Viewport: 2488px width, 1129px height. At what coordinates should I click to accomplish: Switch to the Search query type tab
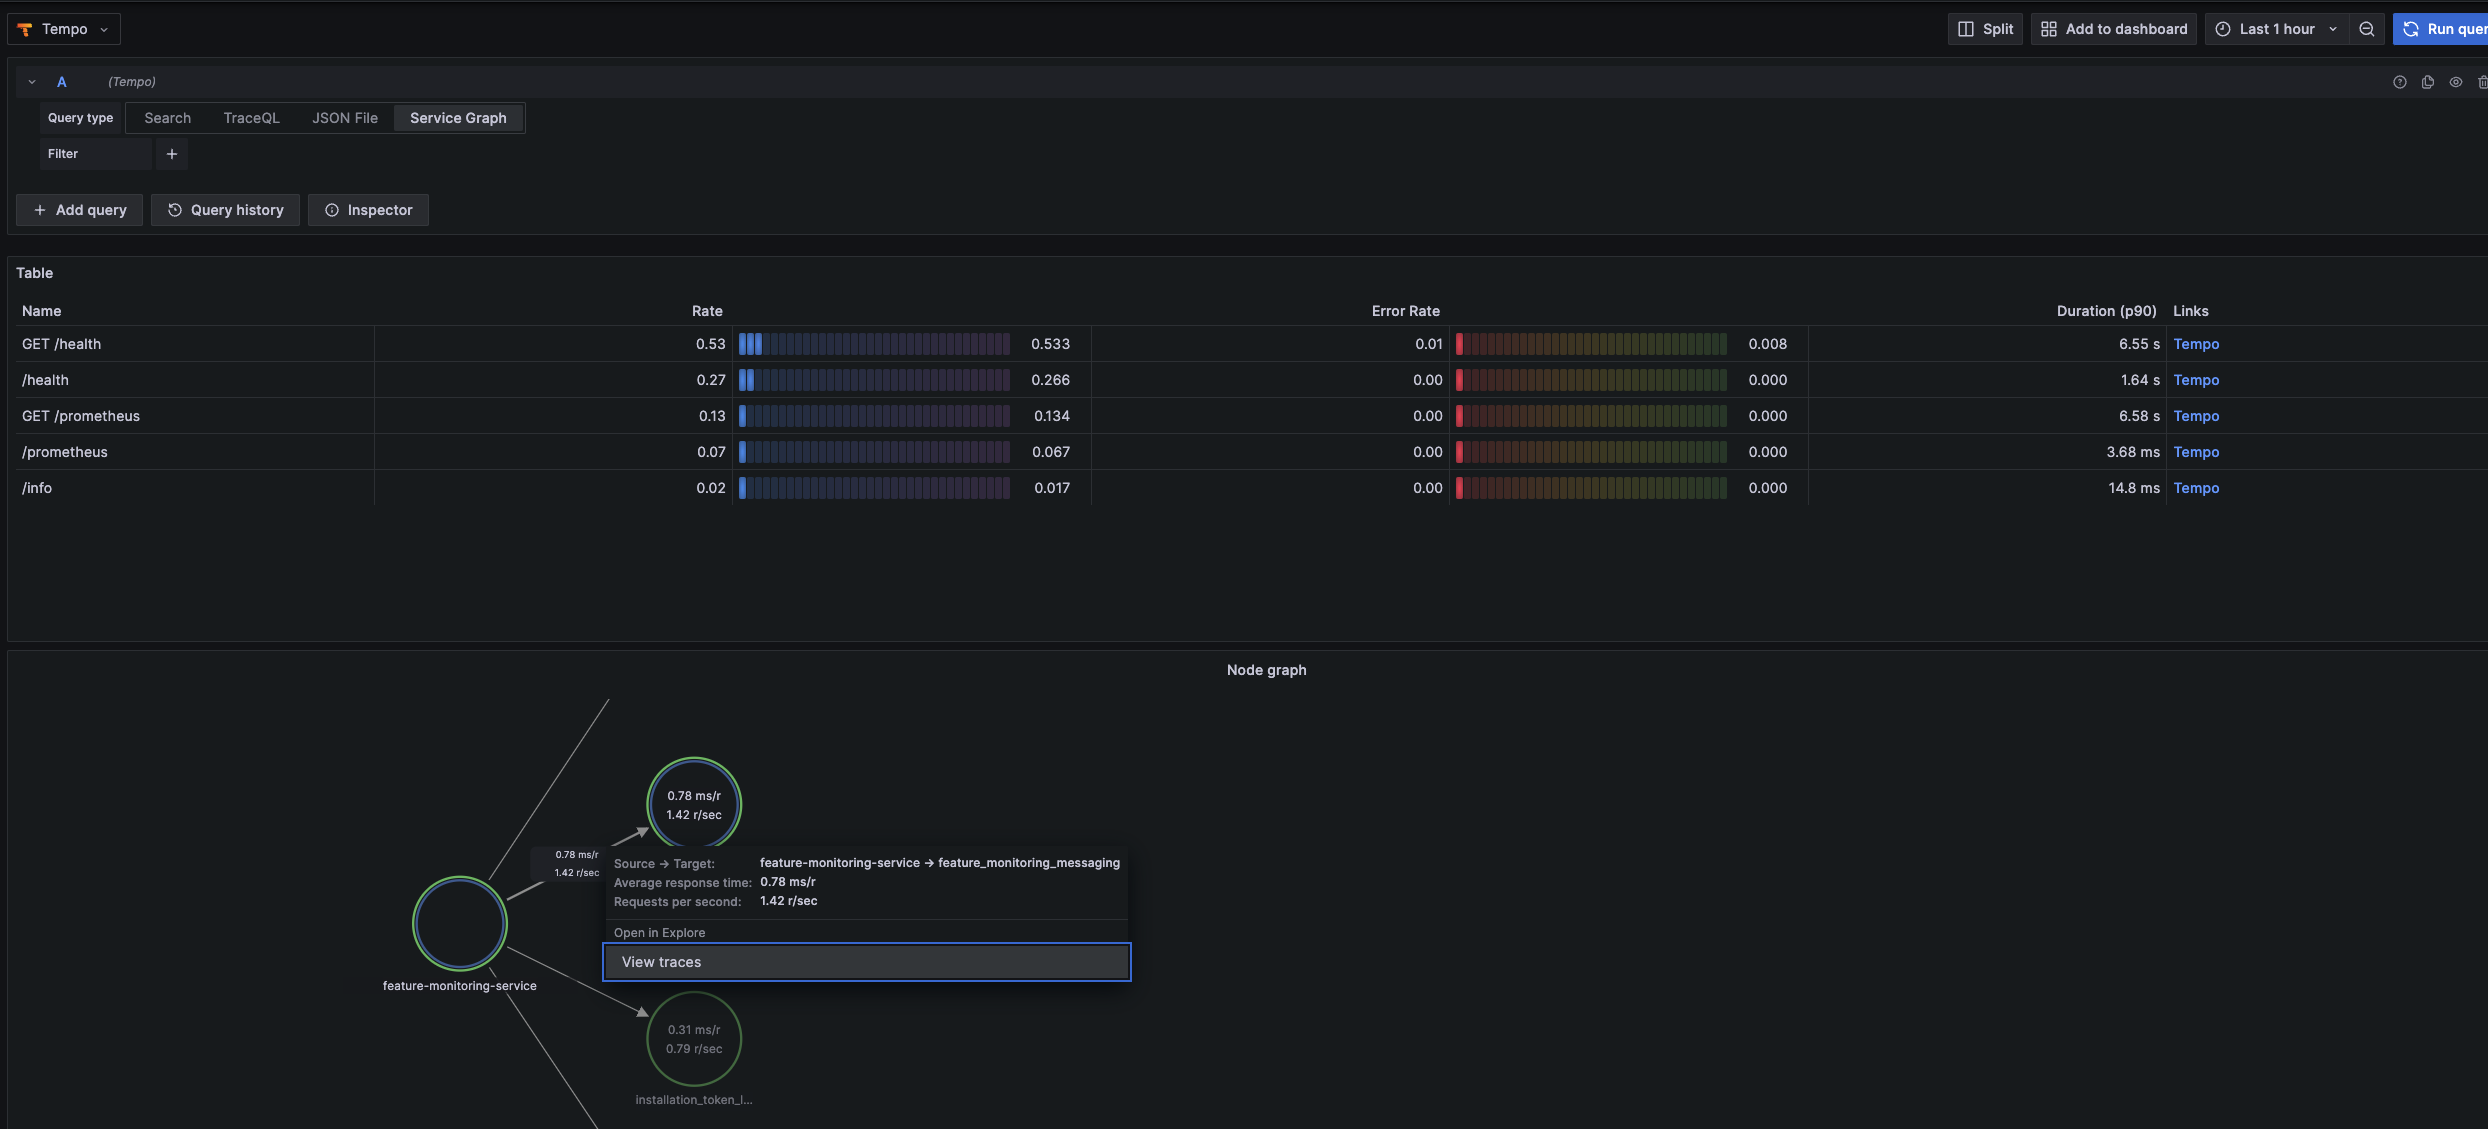click(x=167, y=117)
